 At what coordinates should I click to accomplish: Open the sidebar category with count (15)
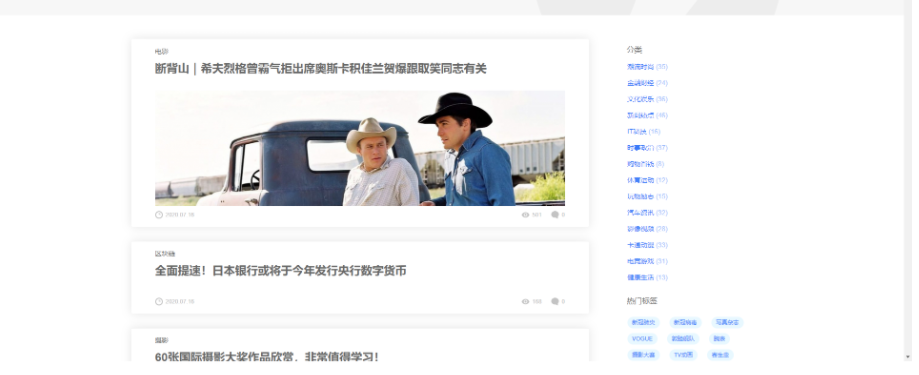[x=647, y=196]
